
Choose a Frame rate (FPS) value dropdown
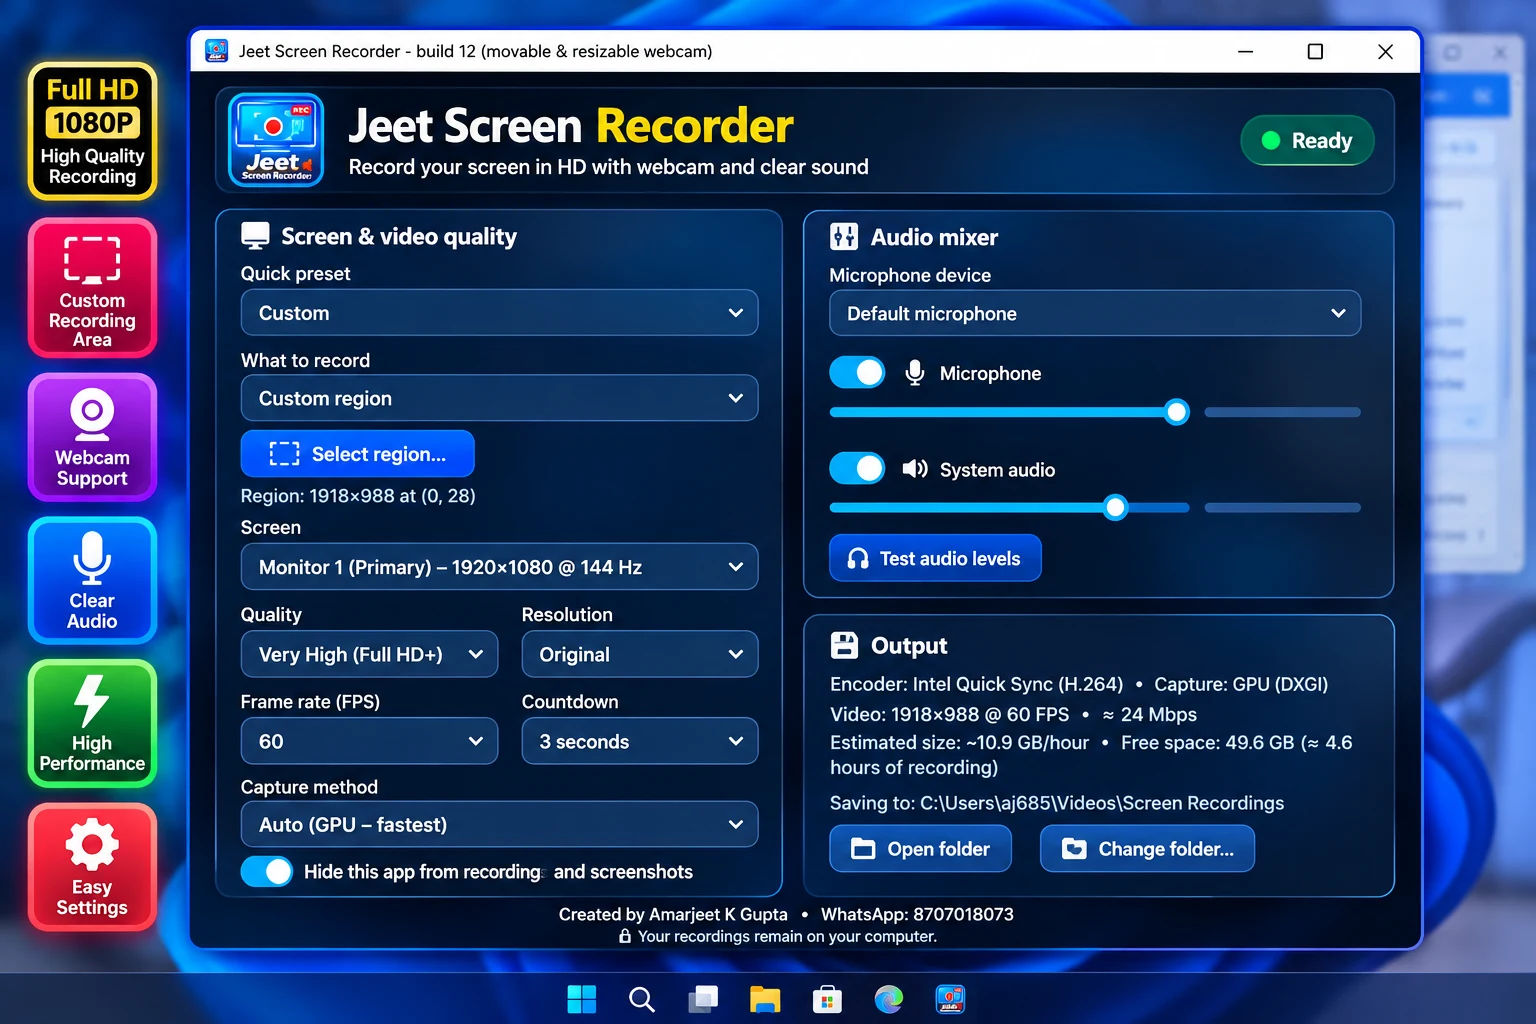[x=369, y=741]
